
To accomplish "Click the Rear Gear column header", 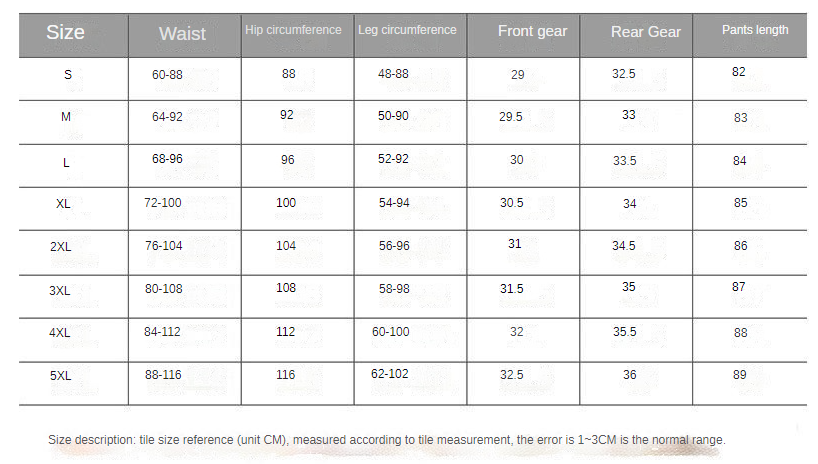I will [645, 32].
